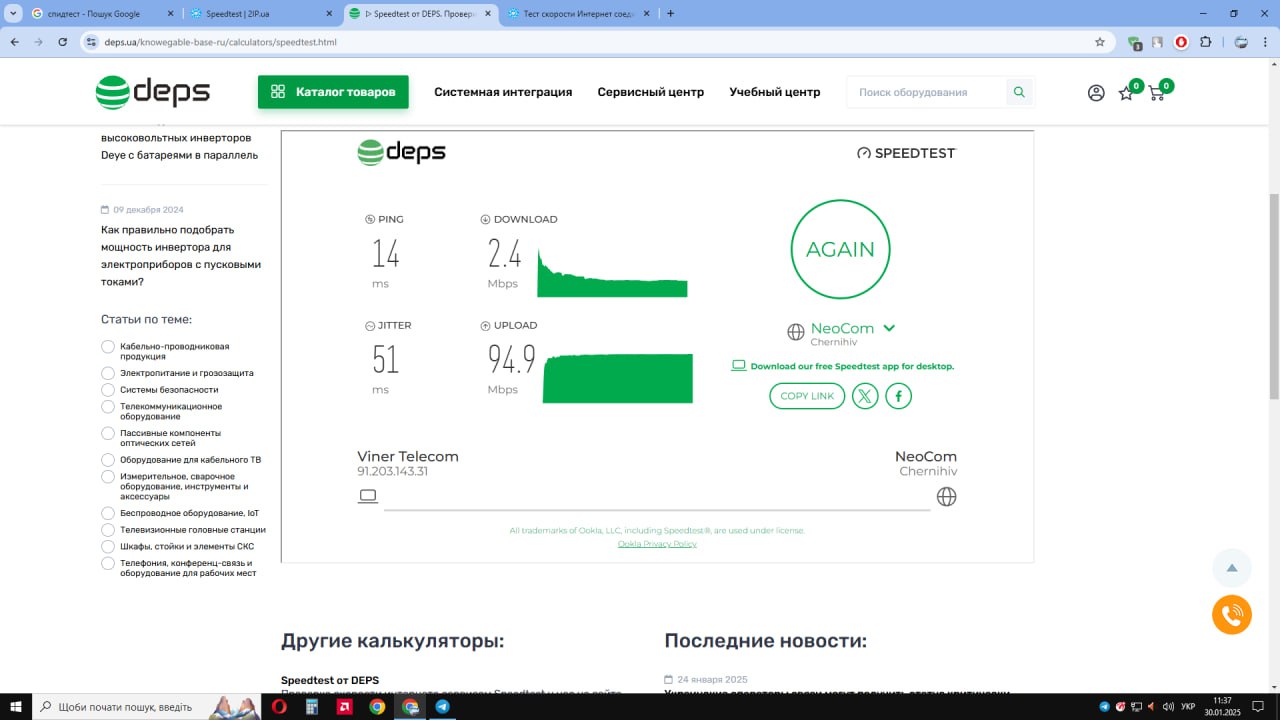Click the red Opera-style extension icon

point(1181,42)
